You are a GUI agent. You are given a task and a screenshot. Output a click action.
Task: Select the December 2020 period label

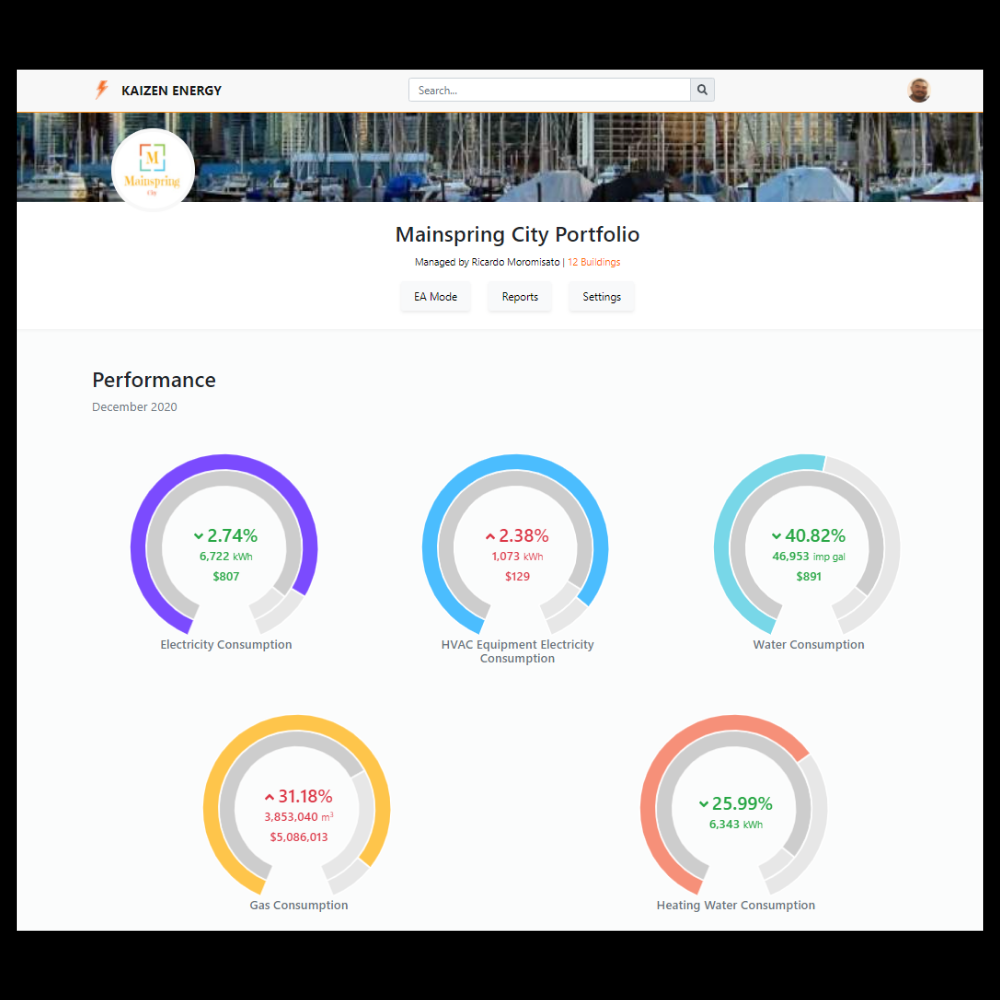click(x=134, y=406)
